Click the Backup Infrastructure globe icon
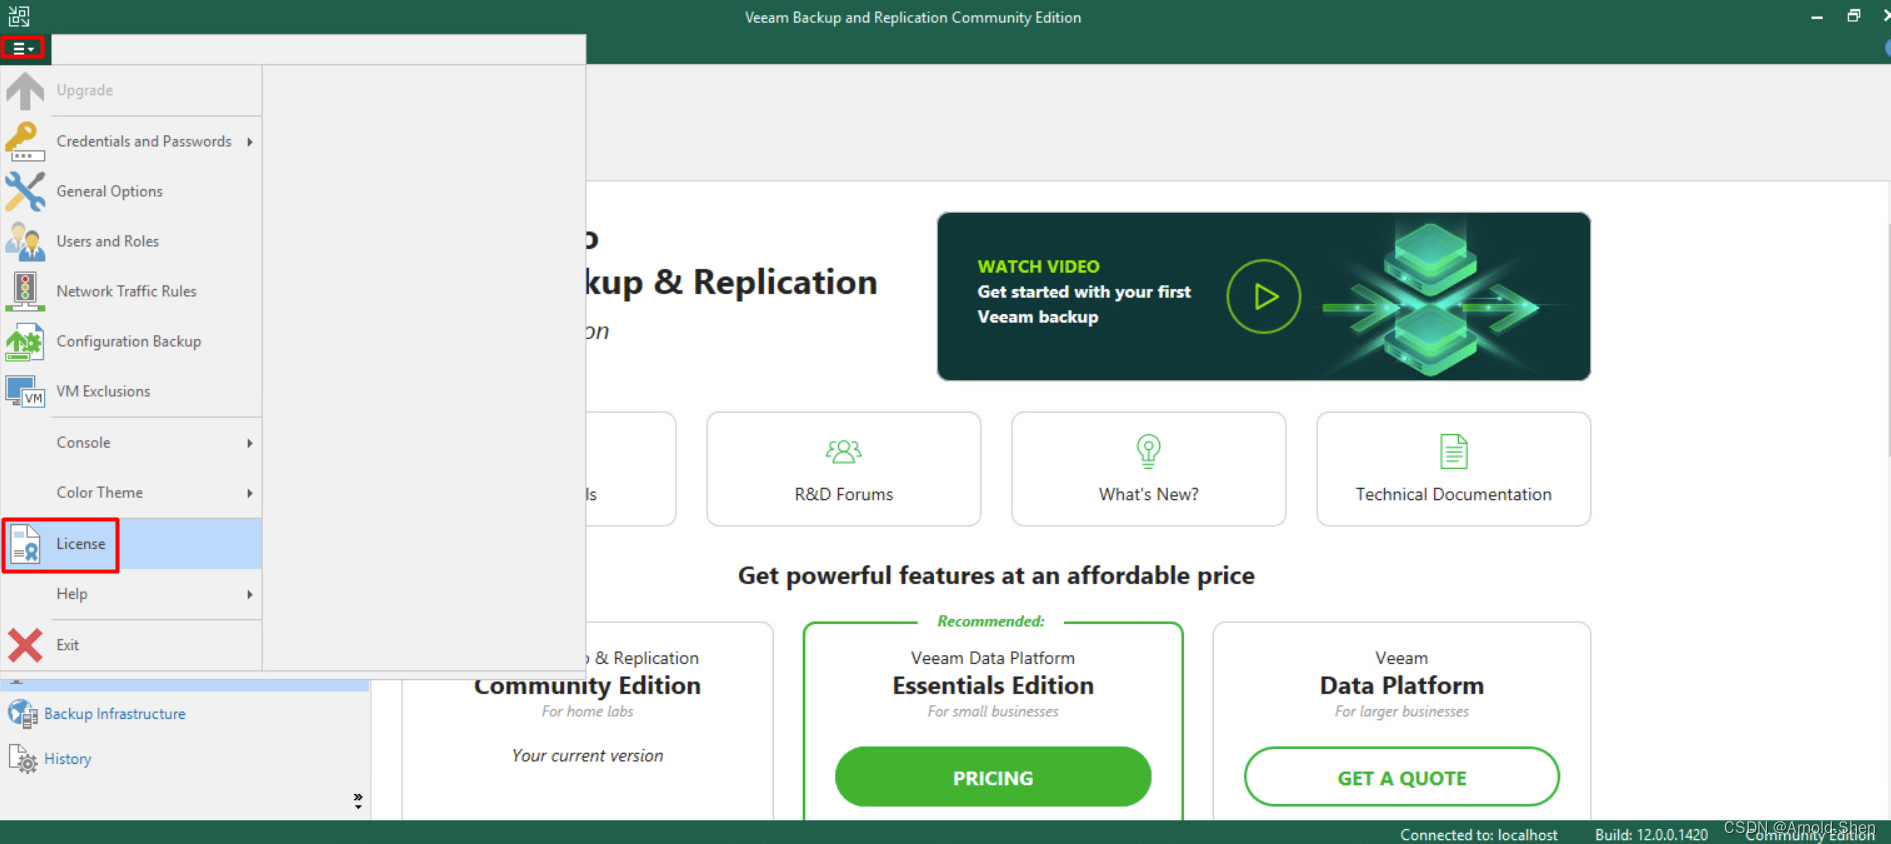This screenshot has width=1891, height=844. click(22, 714)
